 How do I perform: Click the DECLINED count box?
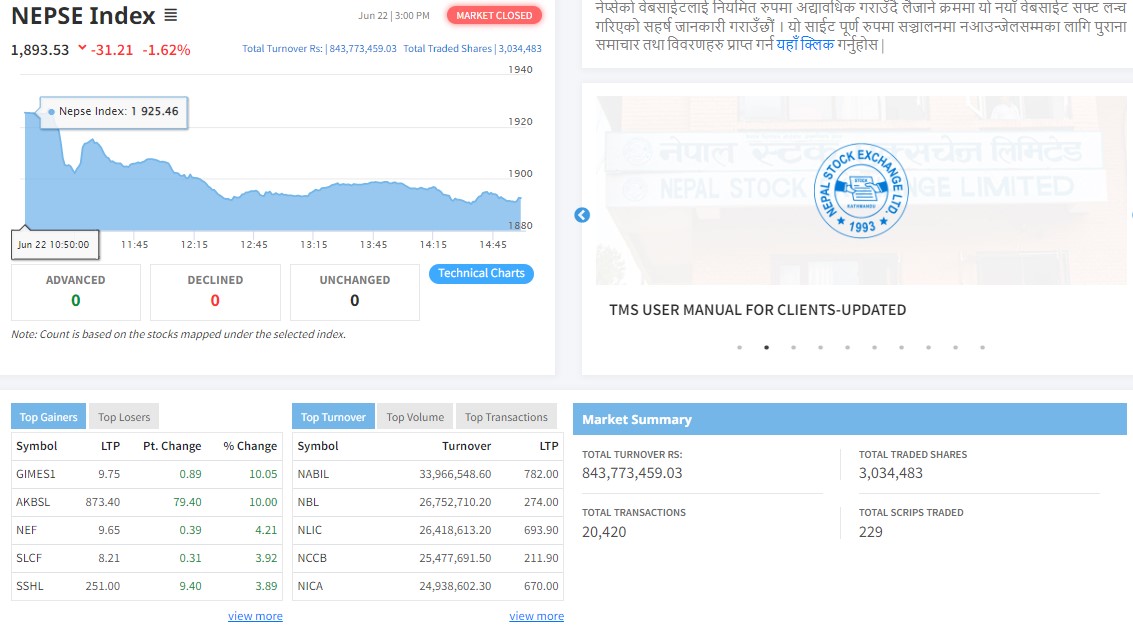[x=215, y=292]
